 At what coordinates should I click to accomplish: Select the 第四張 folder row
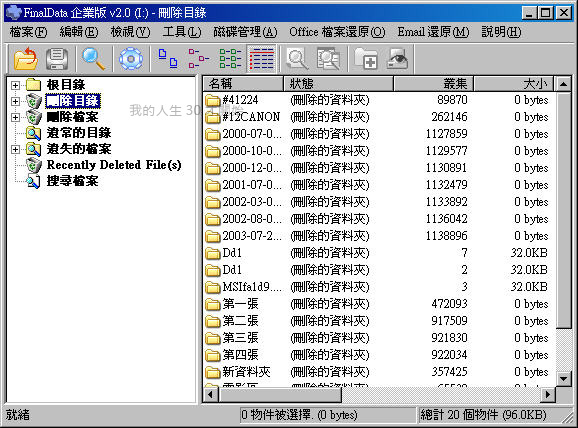378,355
